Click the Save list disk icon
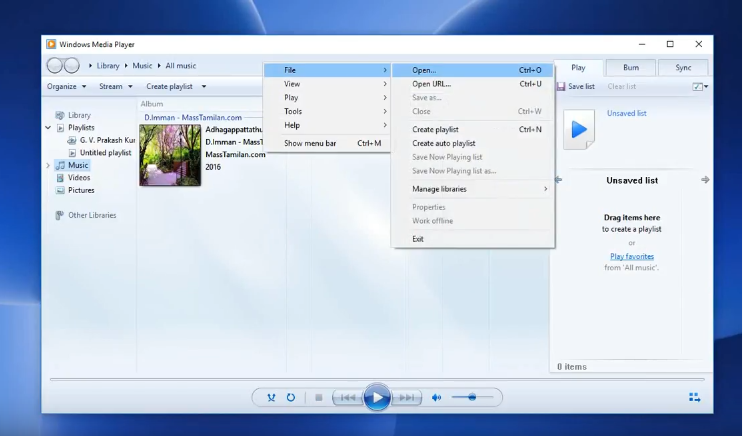The width and height of the screenshot is (743, 436). click(561, 87)
